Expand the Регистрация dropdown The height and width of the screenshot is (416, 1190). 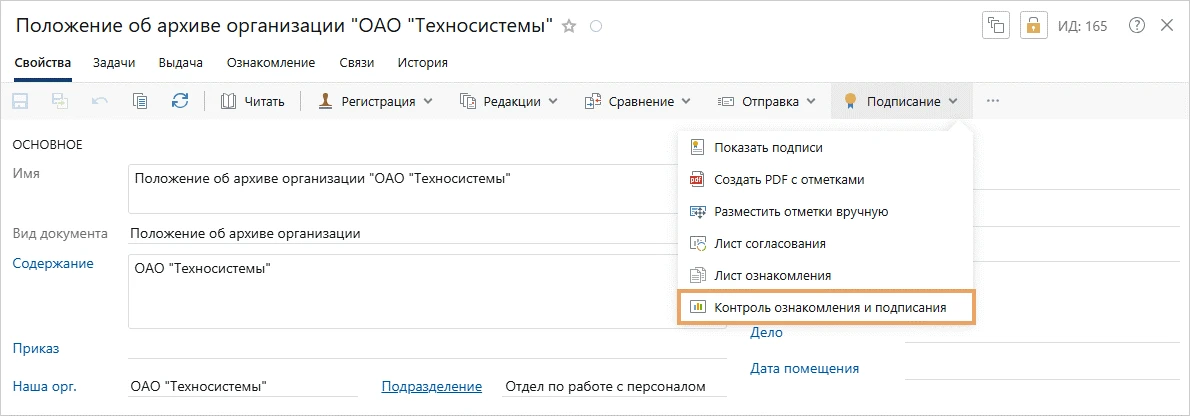tap(376, 101)
